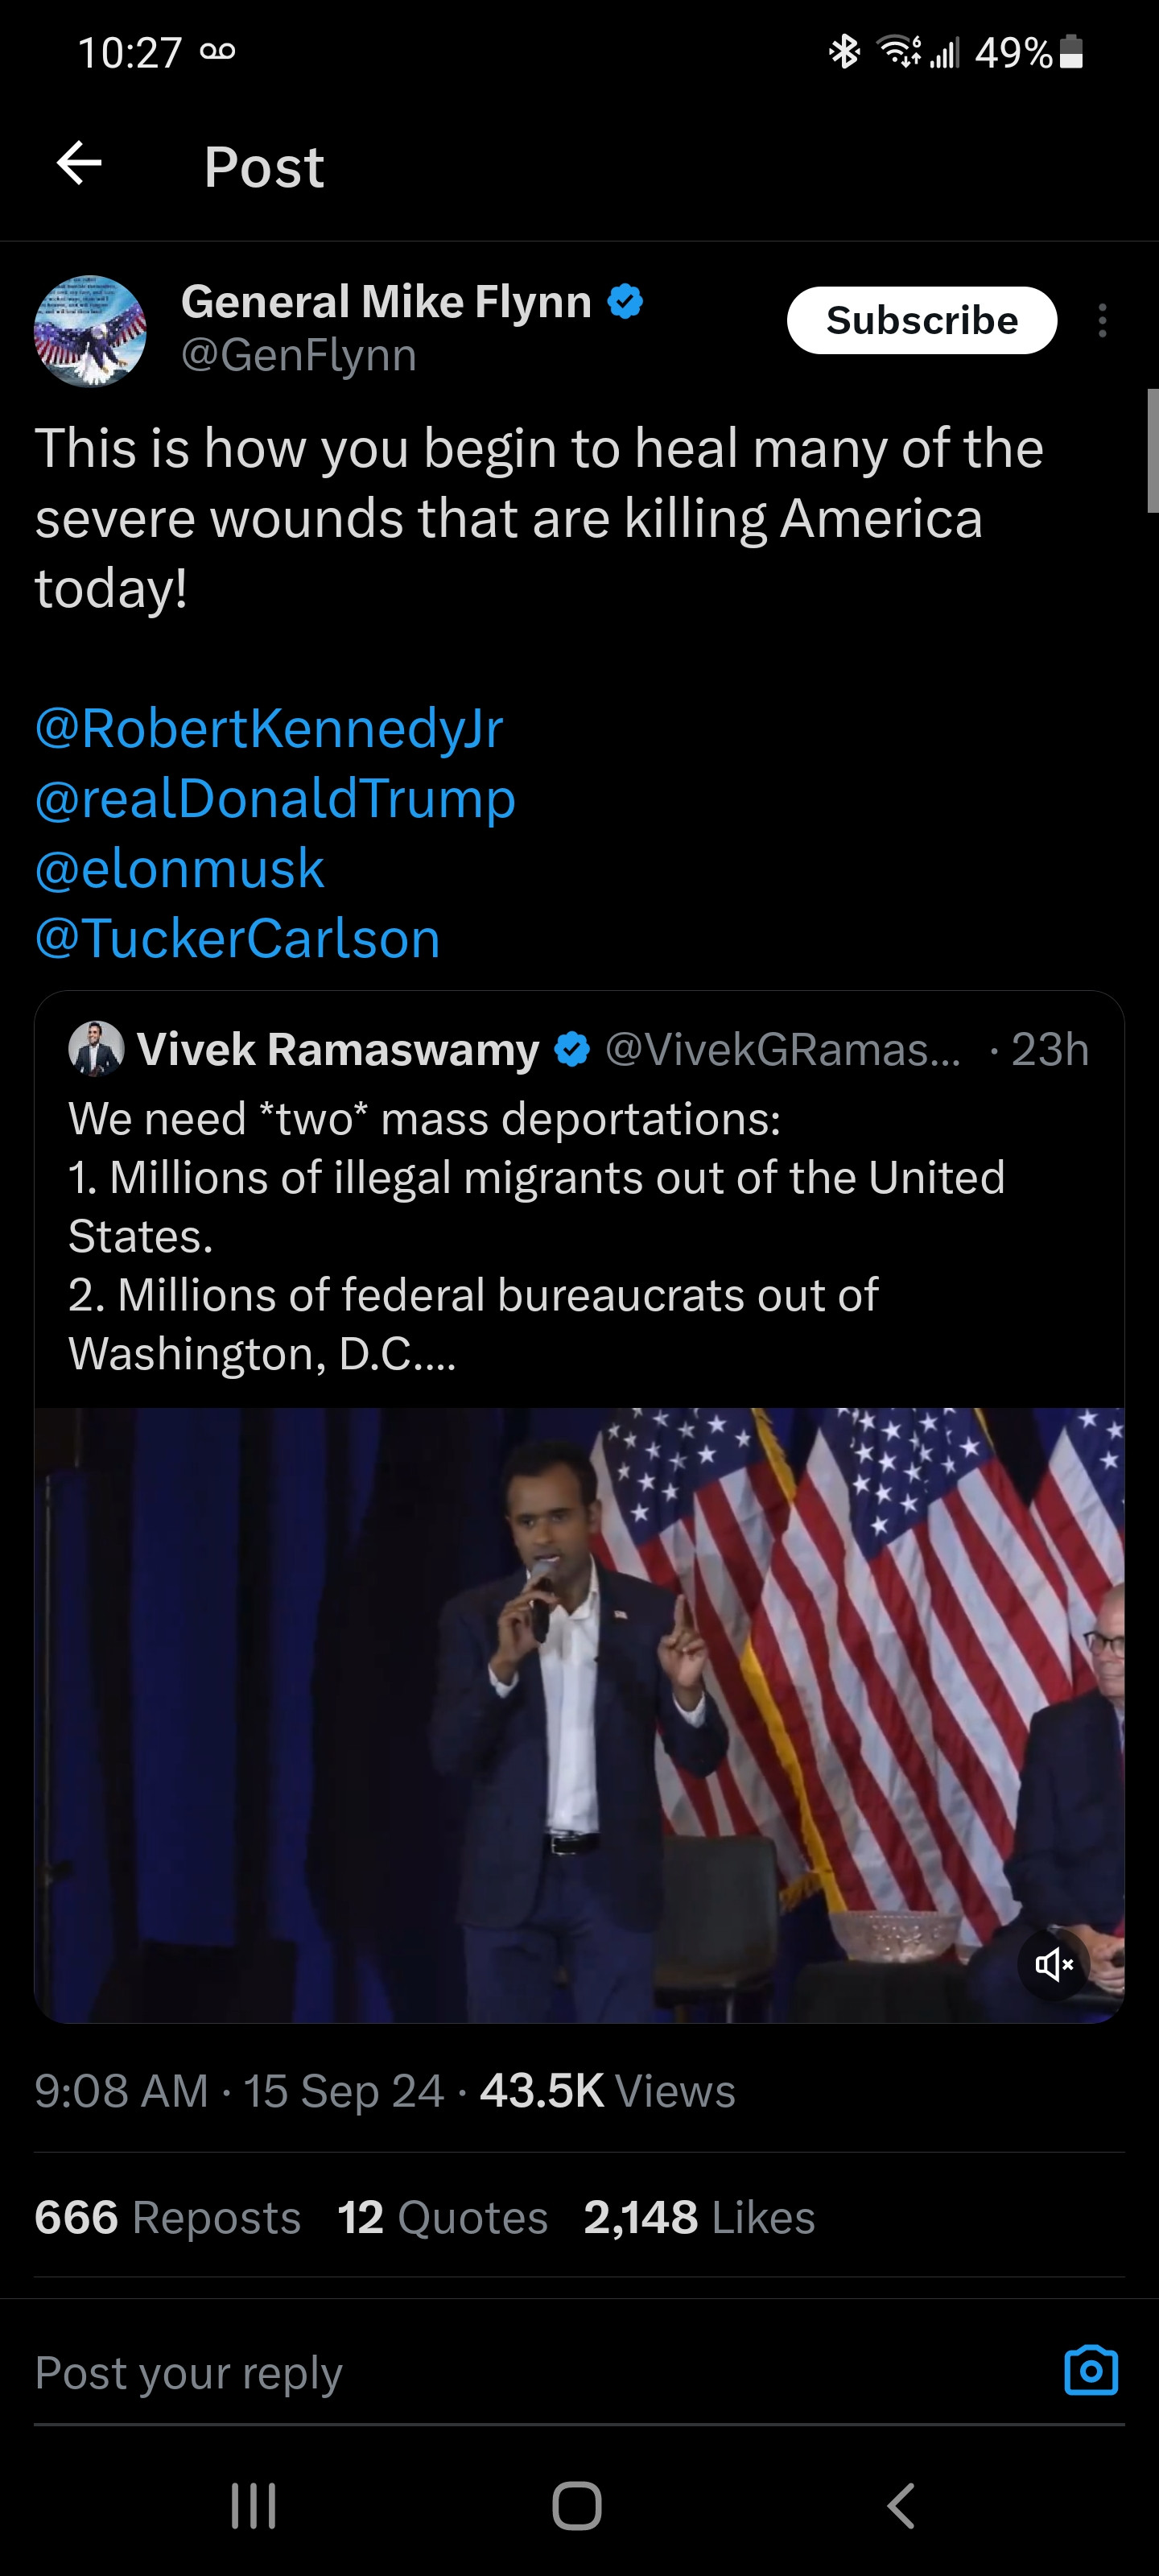The width and height of the screenshot is (1159, 2576).
Task: Open General Mike Flynn's eagle profile picture
Action: click(x=90, y=331)
